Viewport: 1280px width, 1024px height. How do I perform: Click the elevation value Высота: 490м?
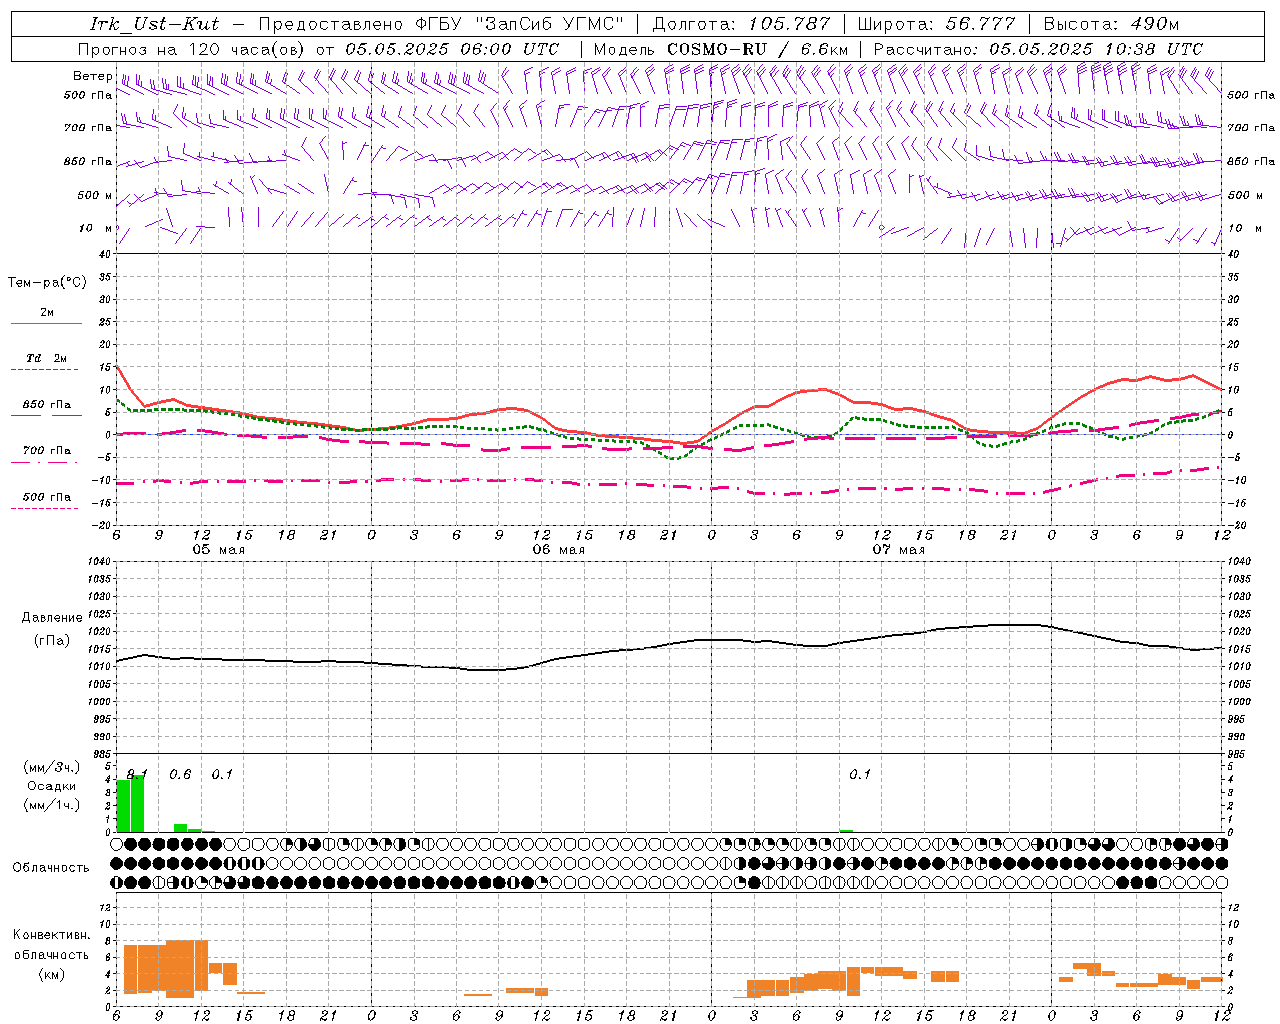1111,24
